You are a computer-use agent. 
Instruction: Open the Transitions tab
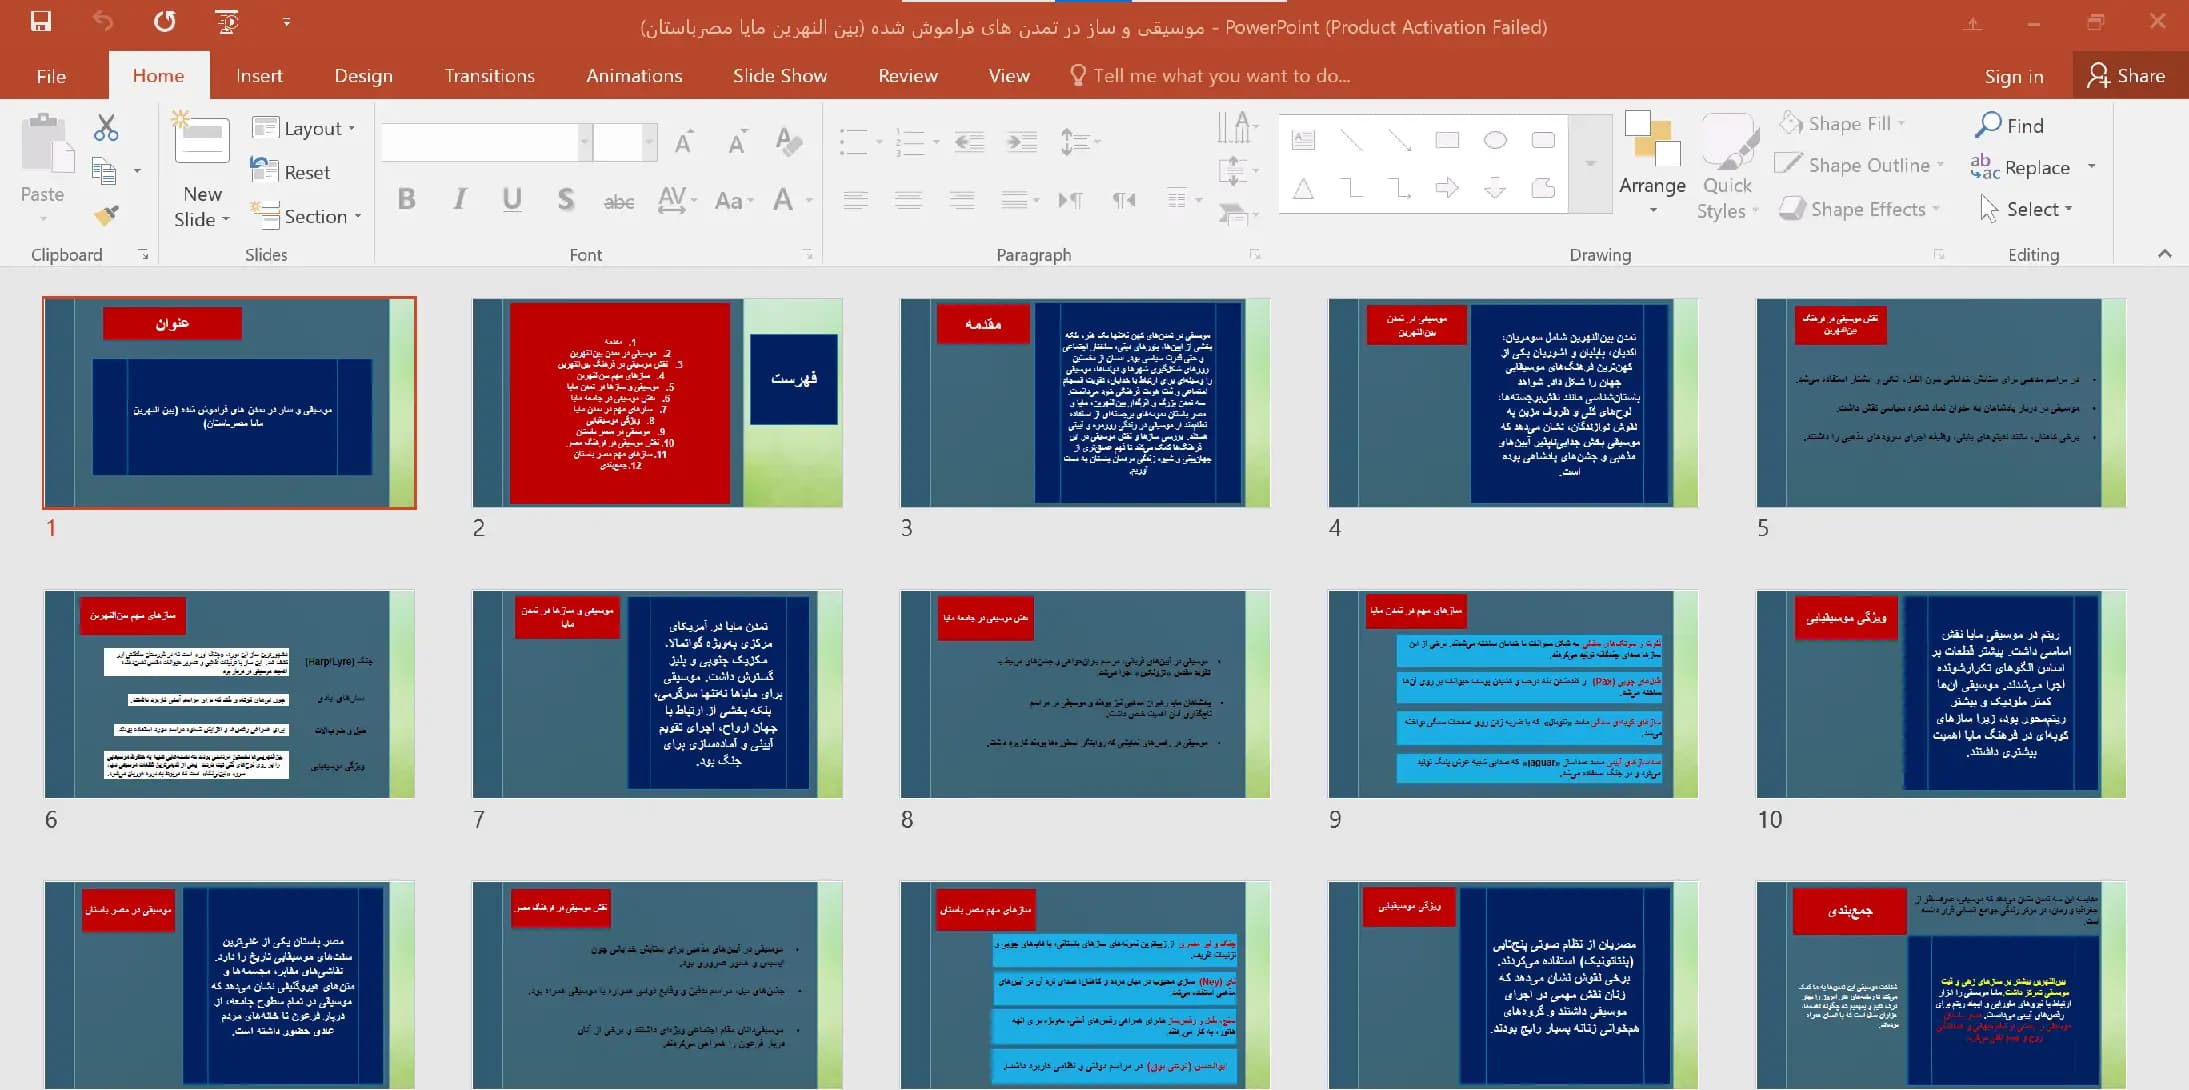pos(489,76)
